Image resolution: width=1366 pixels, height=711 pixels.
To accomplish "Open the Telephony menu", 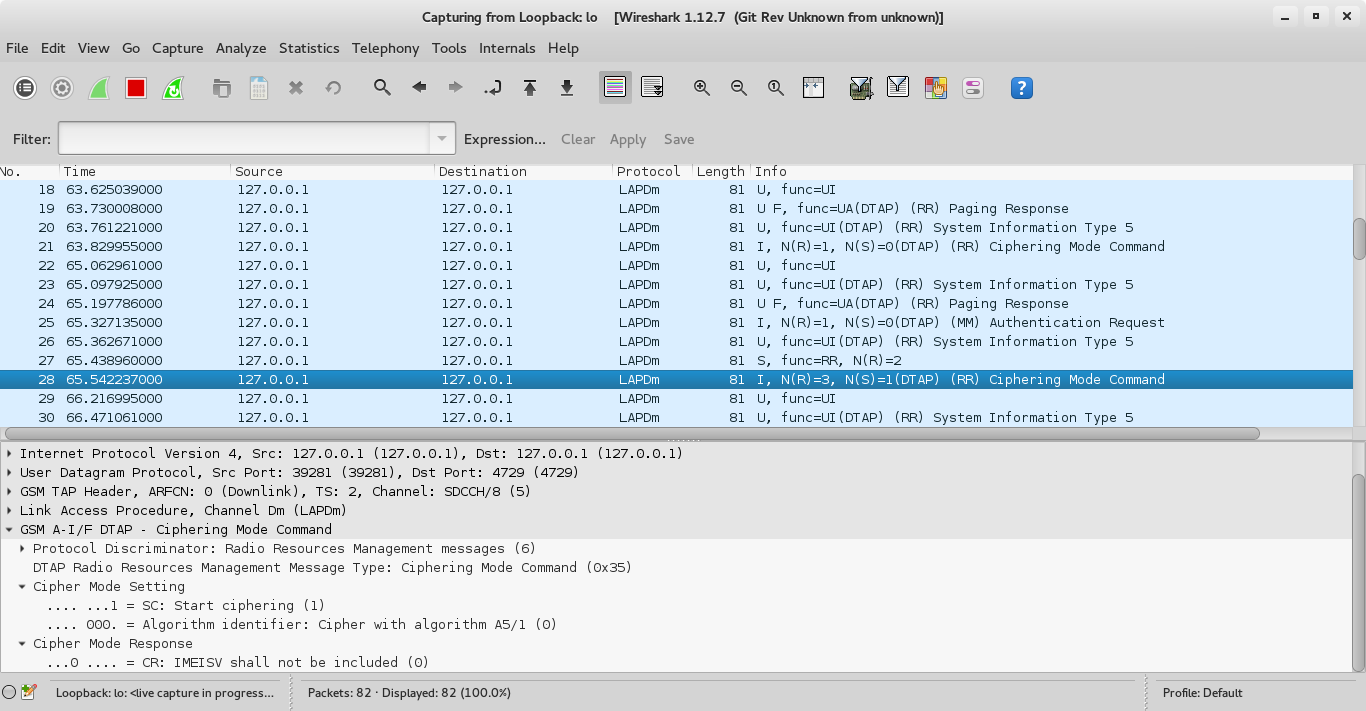I will click(x=385, y=48).
